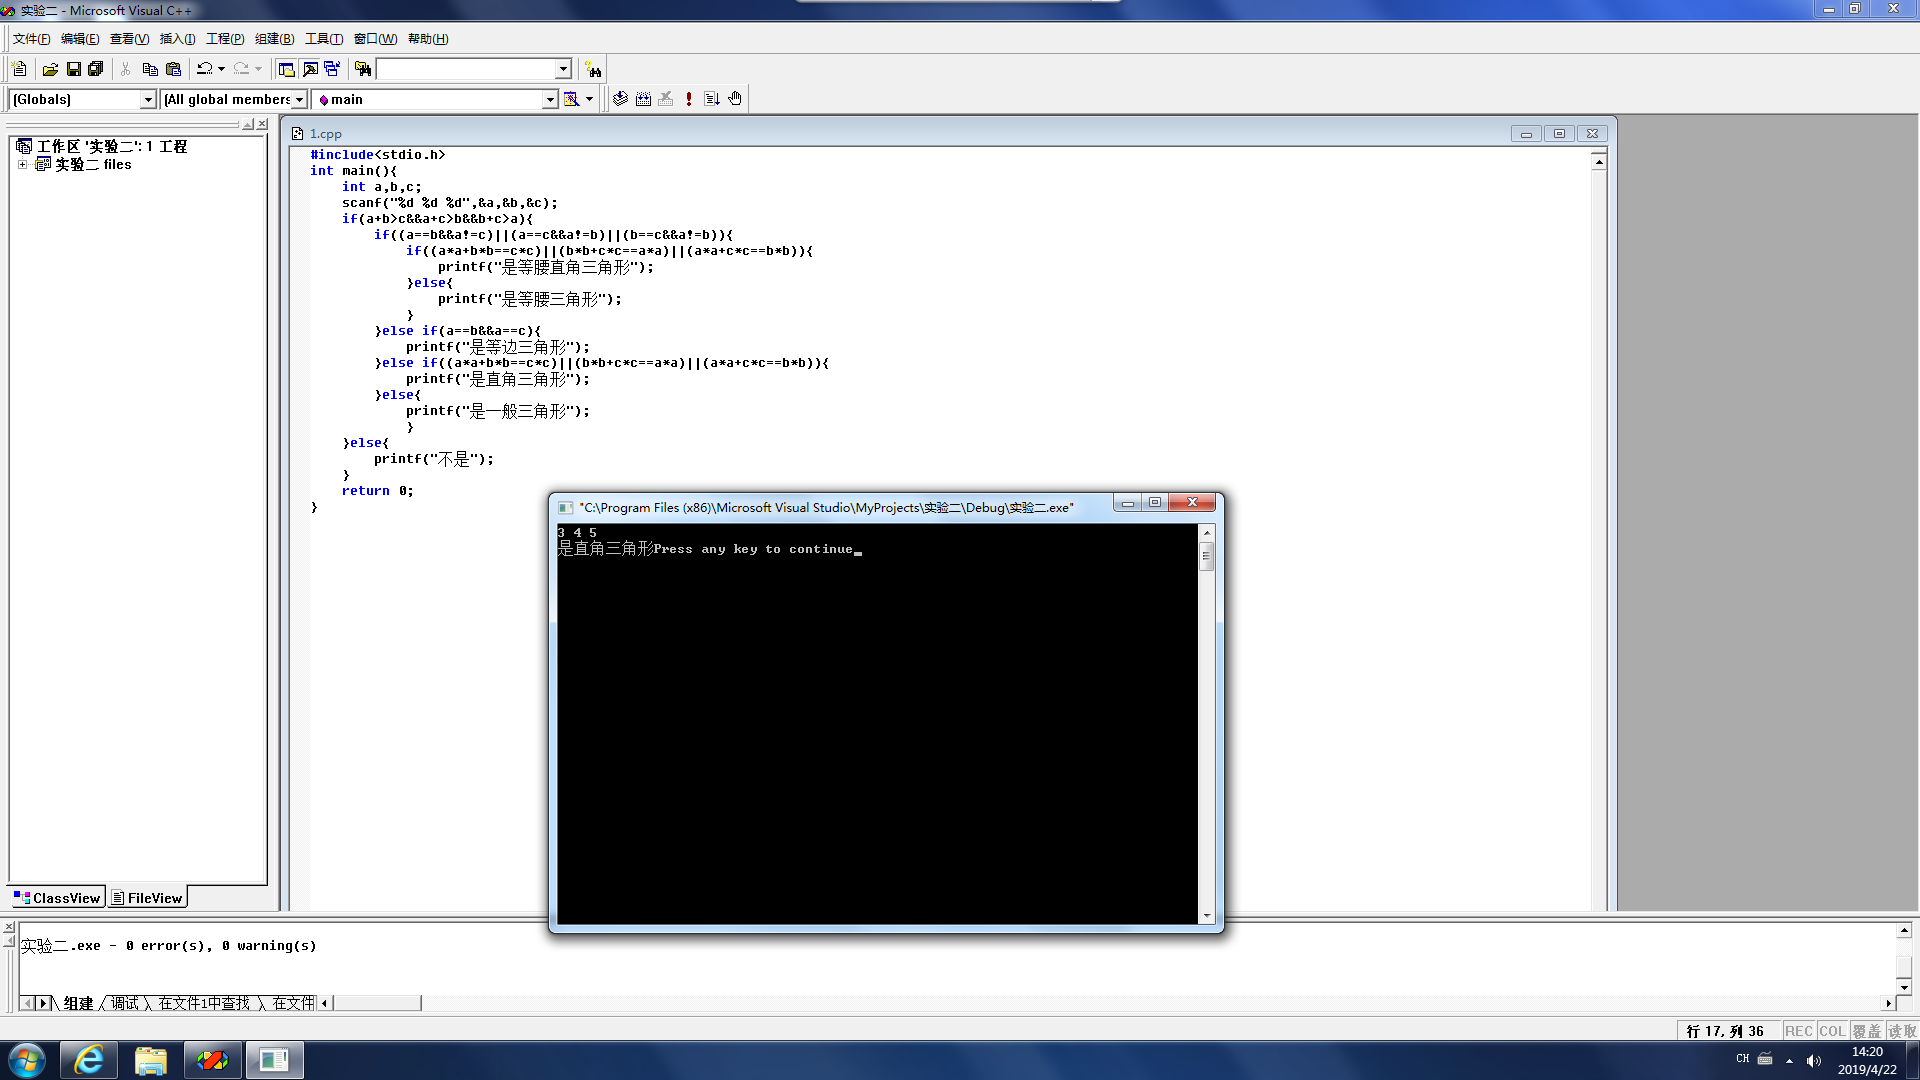This screenshot has width=1920, height=1080.
Task: Click the Build icon in build toolbar
Action: click(x=643, y=99)
